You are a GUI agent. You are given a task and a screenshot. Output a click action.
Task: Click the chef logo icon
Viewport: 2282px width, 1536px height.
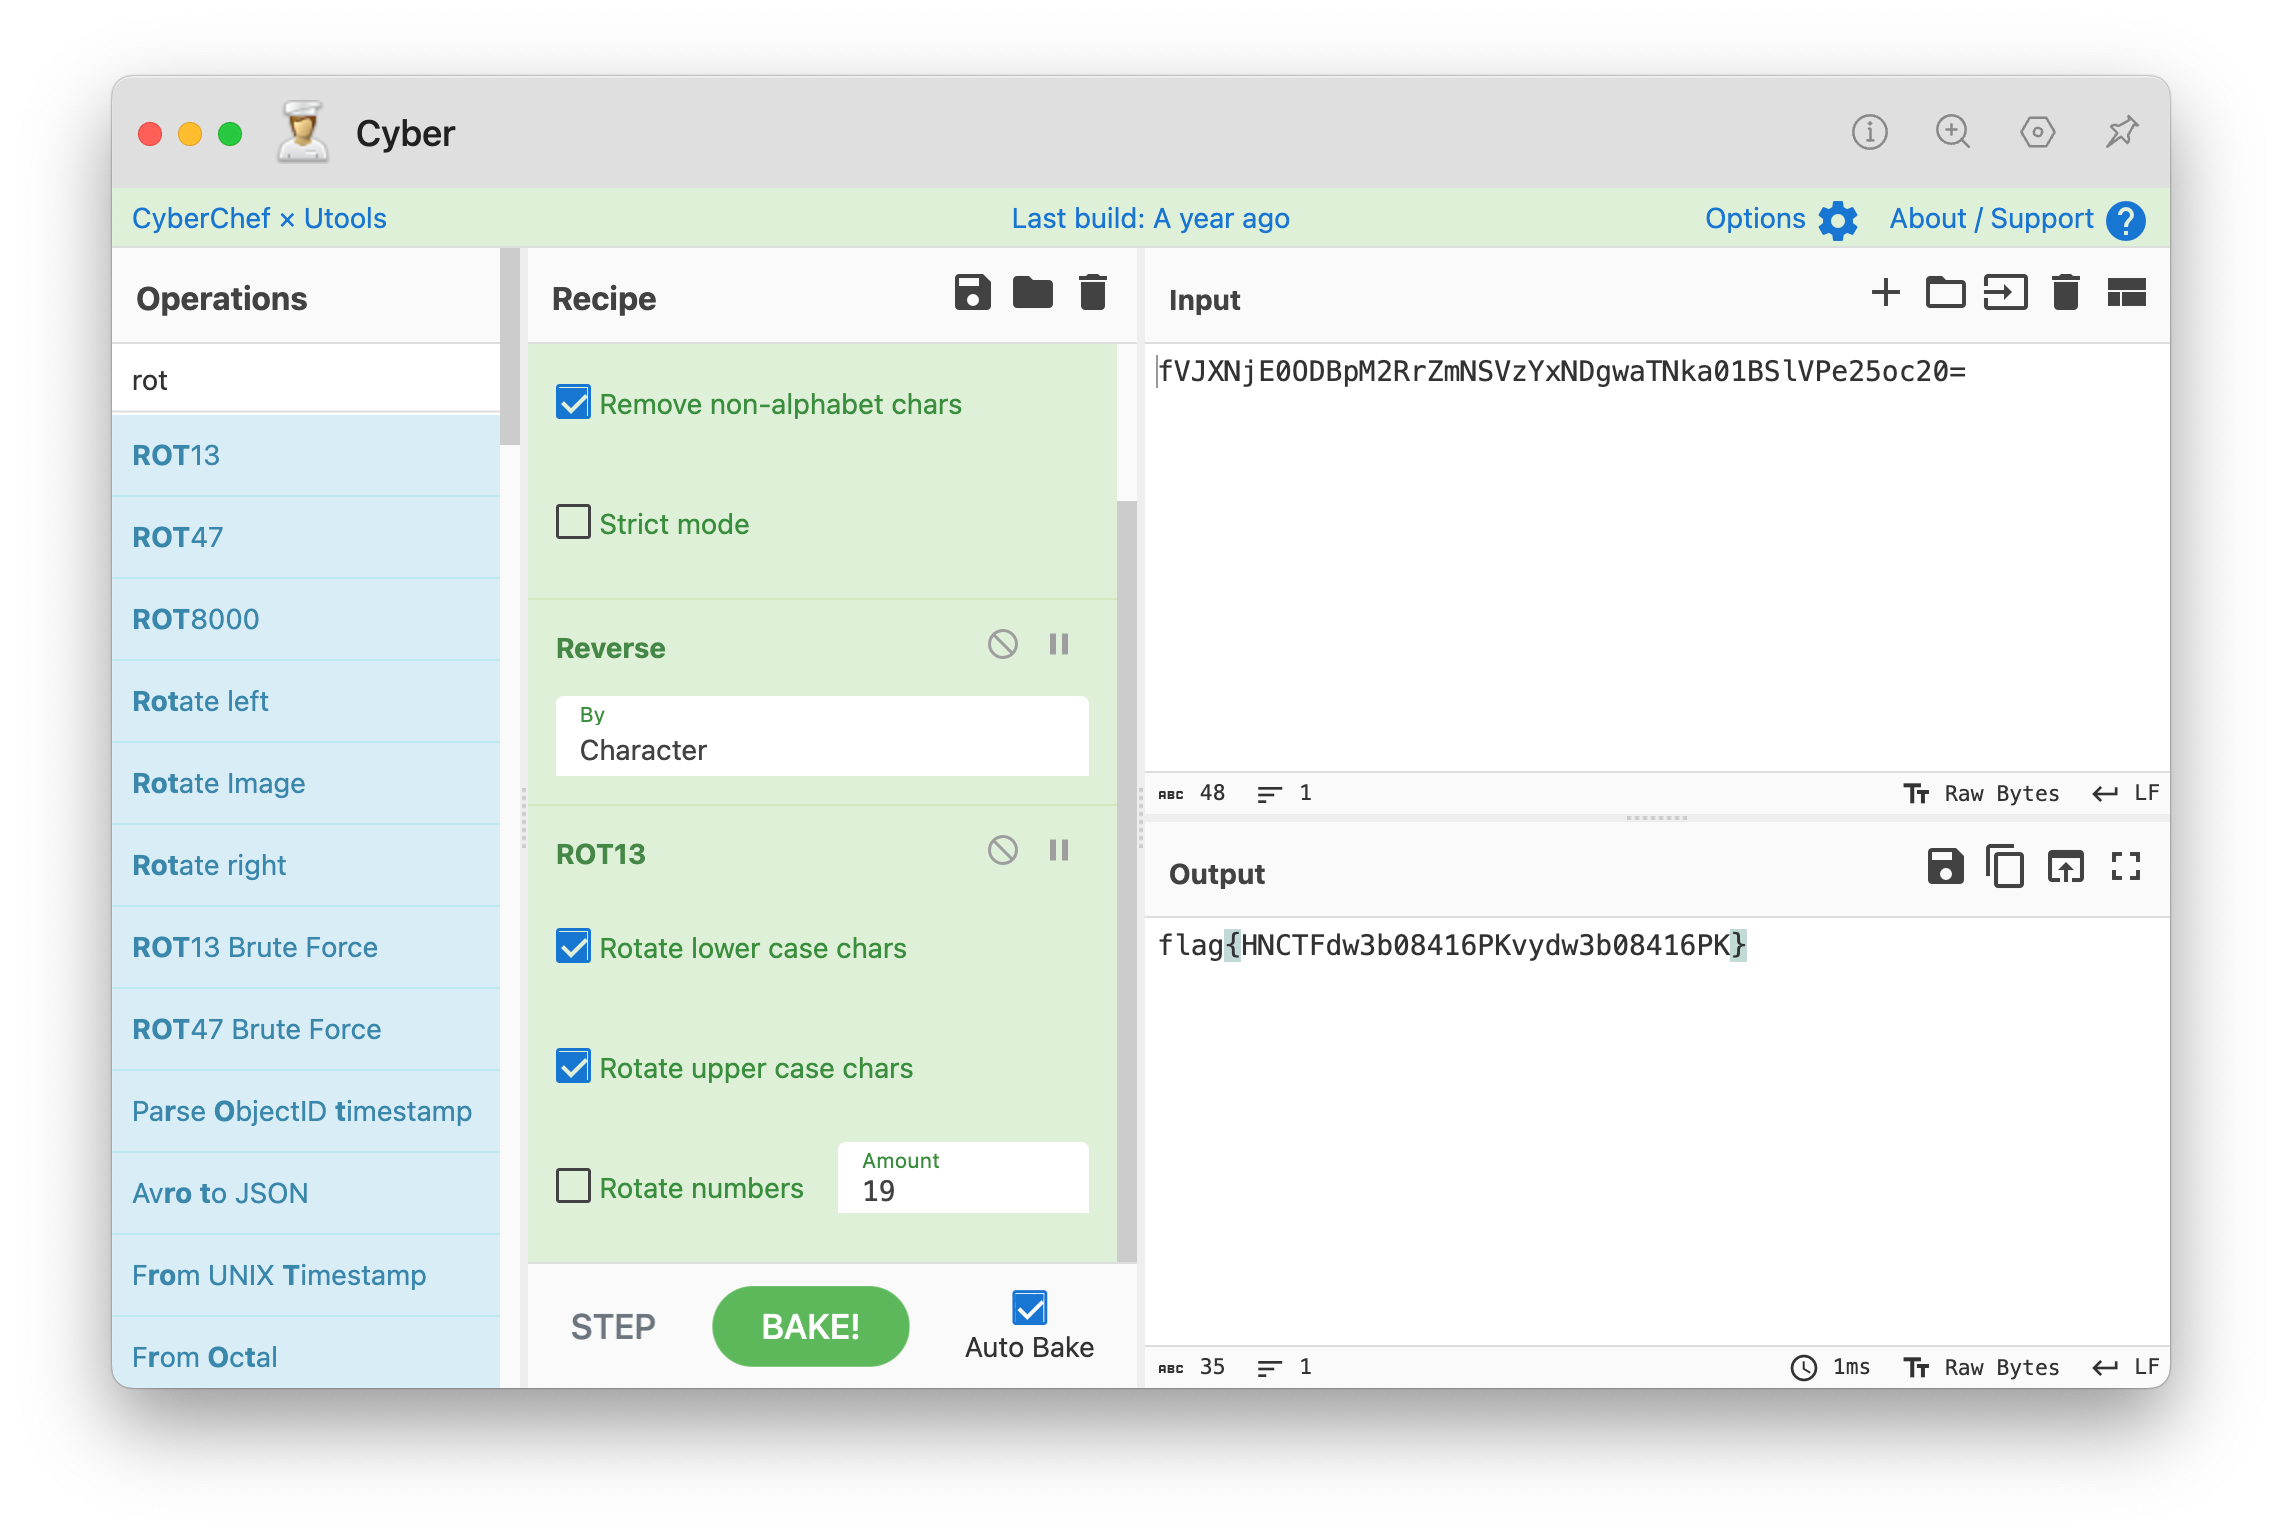[302, 131]
